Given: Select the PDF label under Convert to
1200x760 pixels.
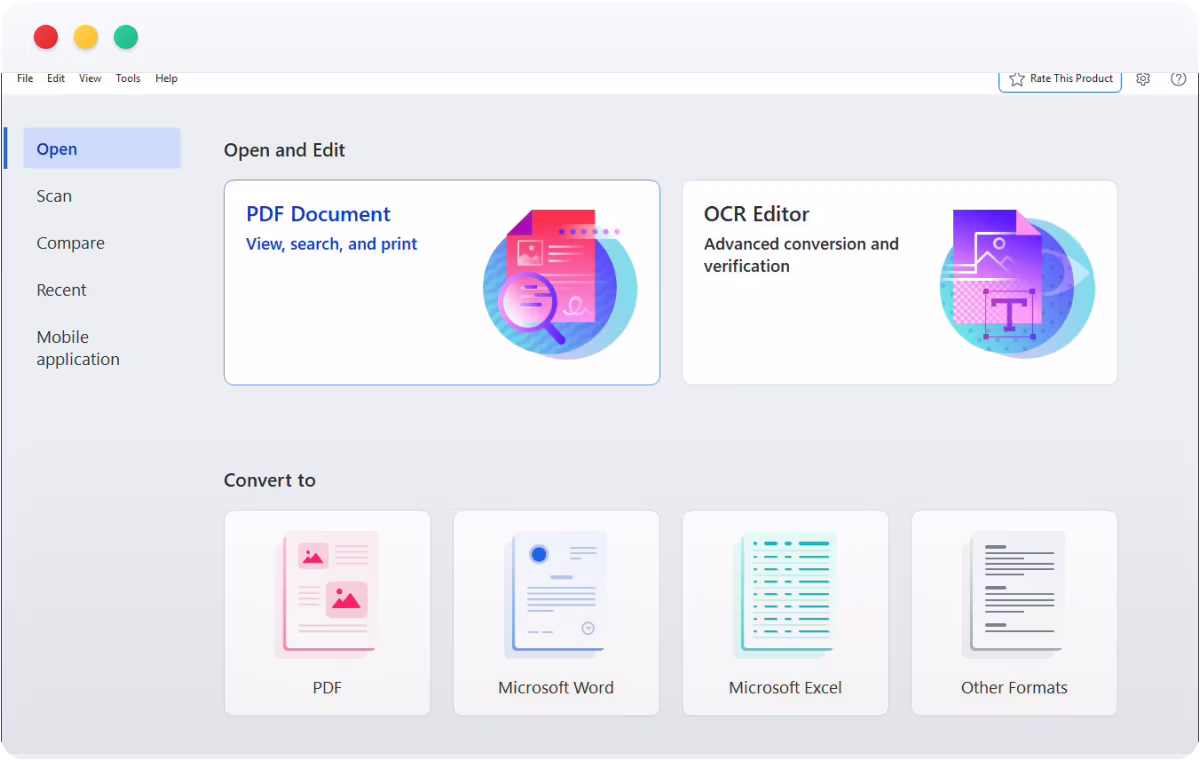Looking at the screenshot, I should coord(327,688).
